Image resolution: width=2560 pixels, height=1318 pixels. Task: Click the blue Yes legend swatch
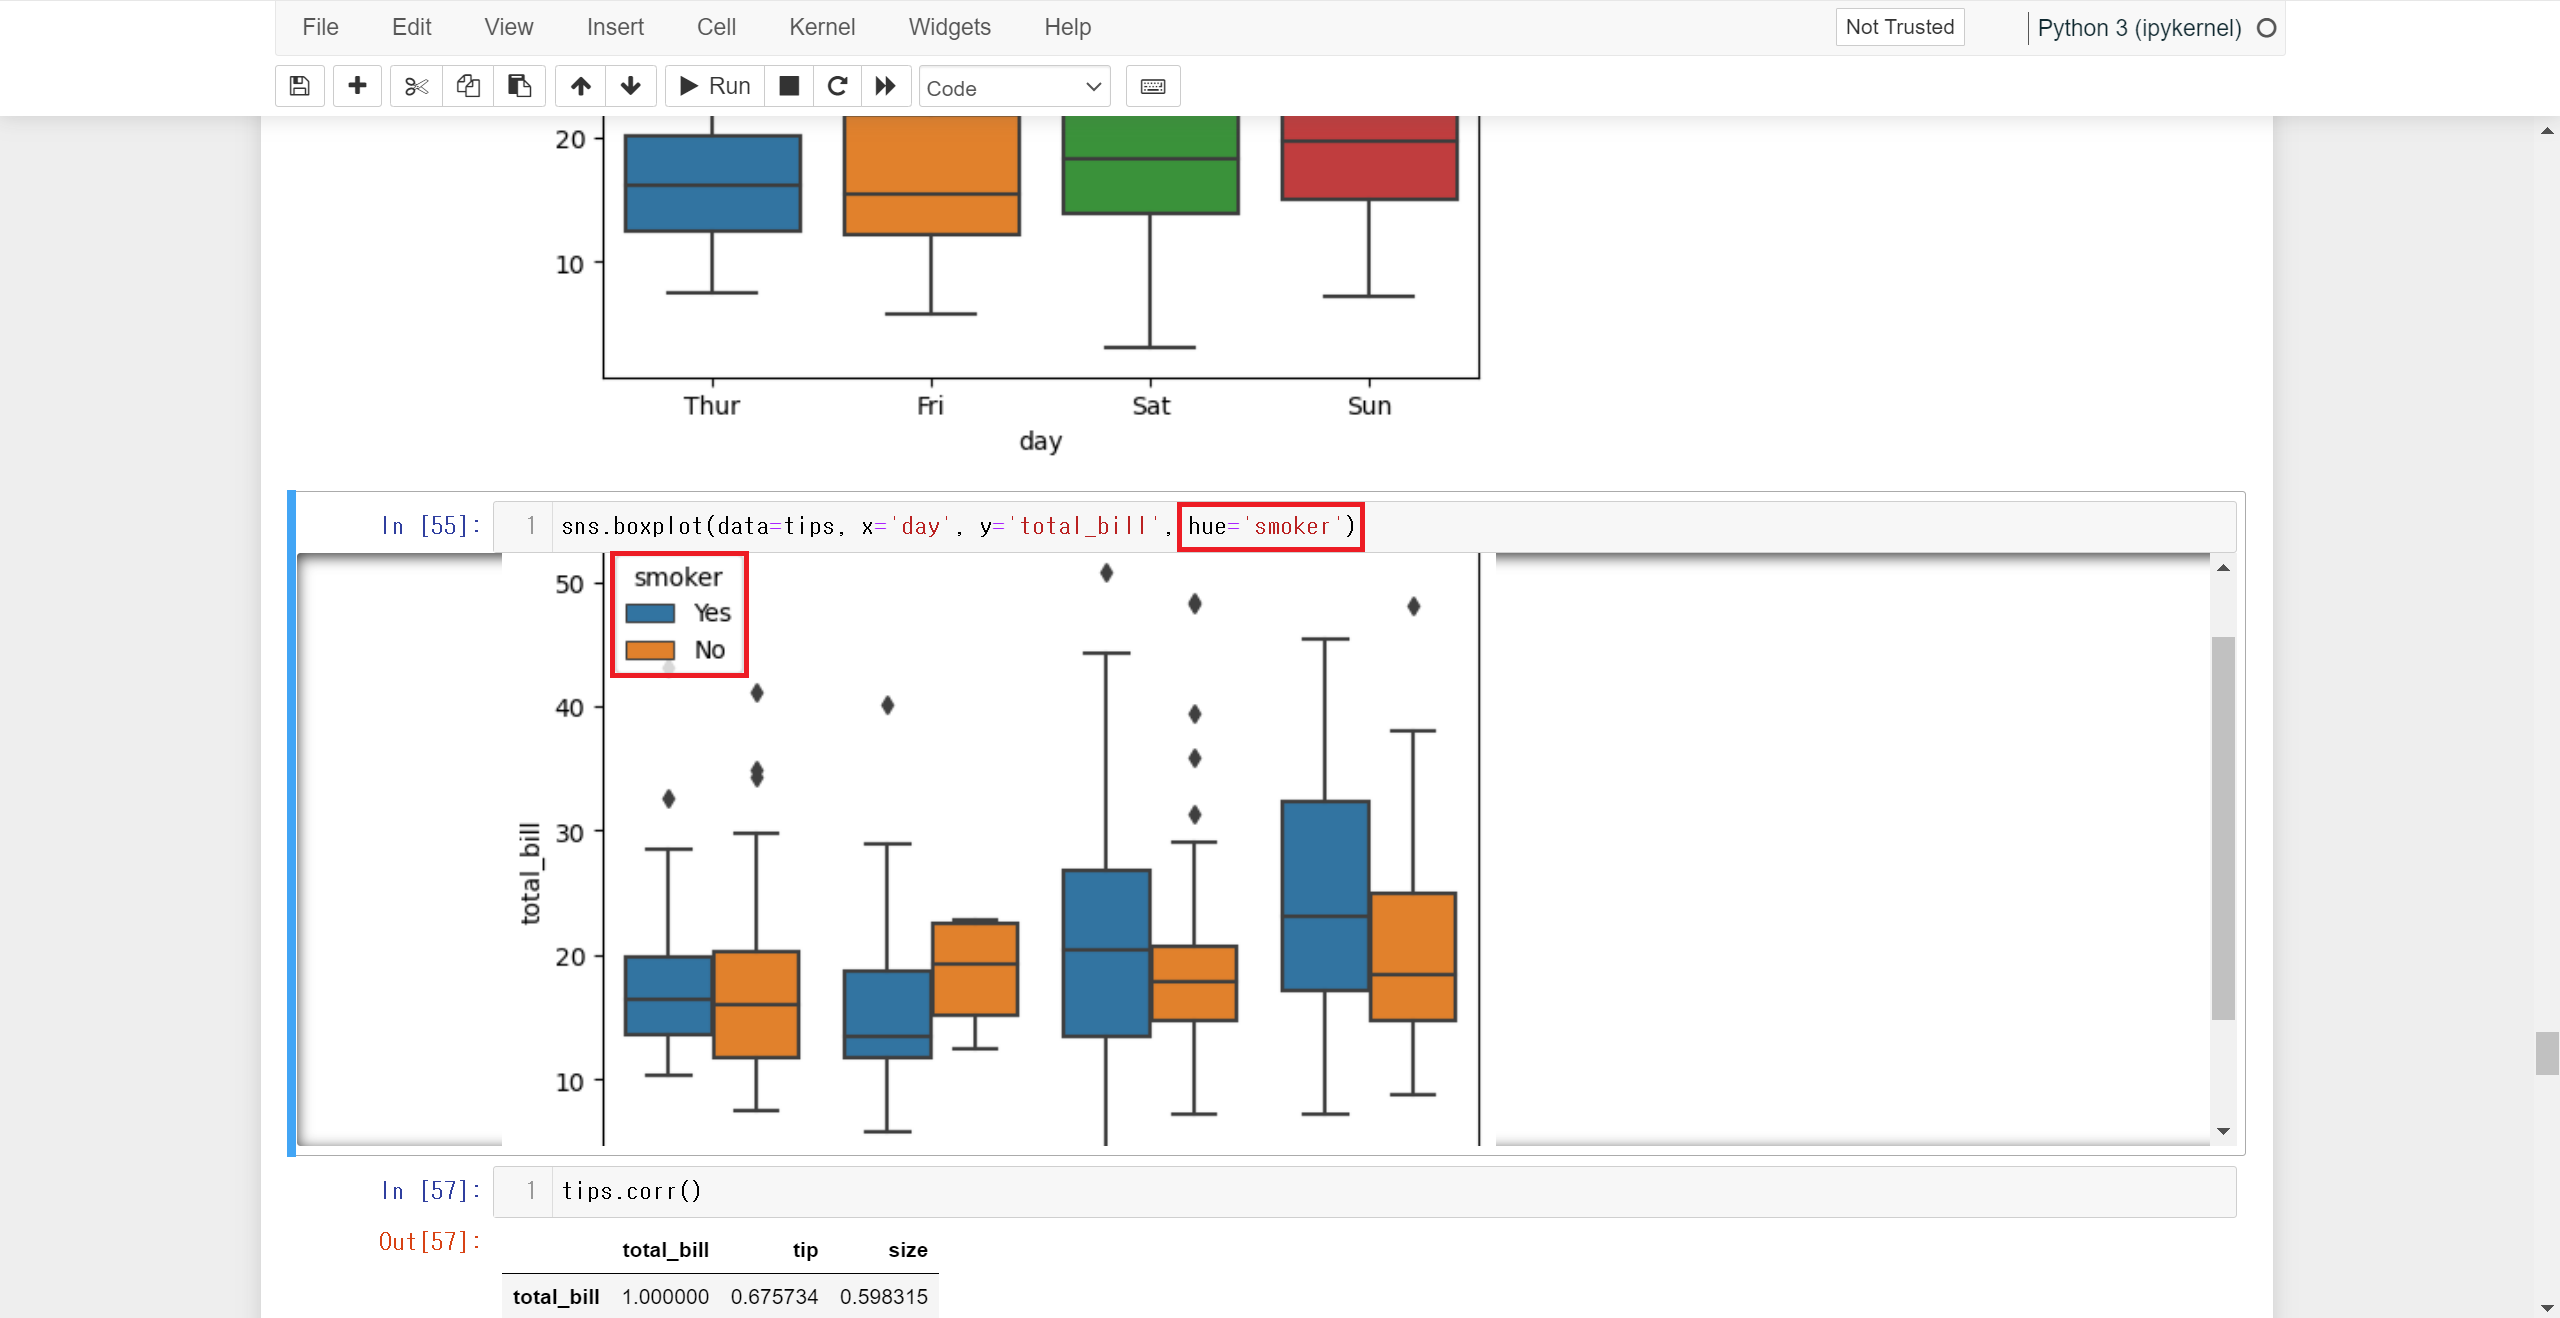coord(650,613)
